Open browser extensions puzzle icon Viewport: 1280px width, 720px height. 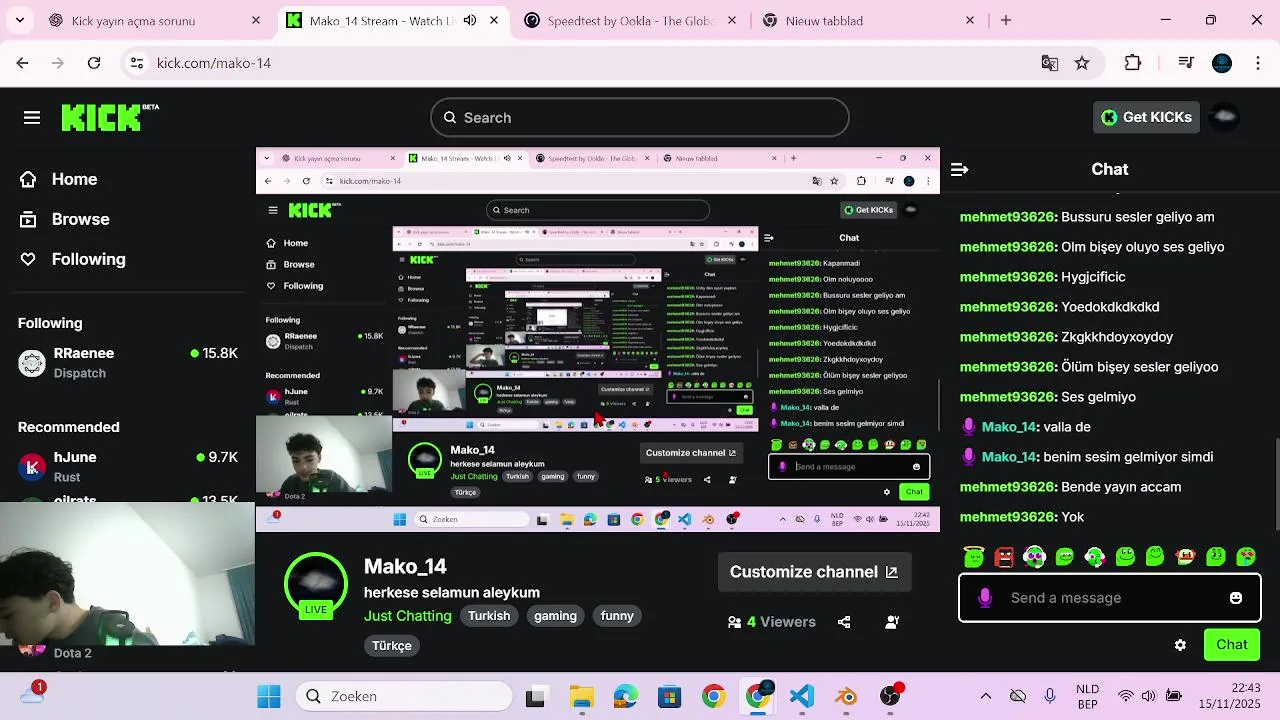[1133, 63]
